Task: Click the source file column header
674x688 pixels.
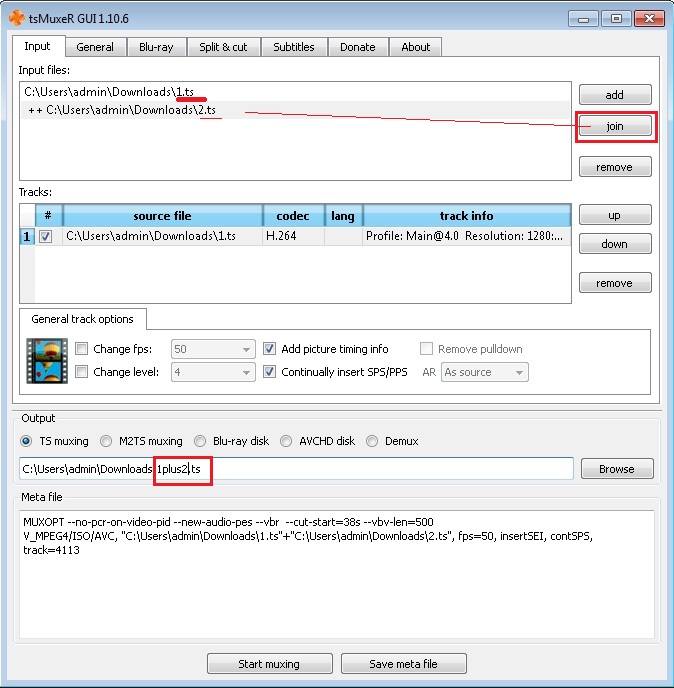Action: click(x=163, y=215)
